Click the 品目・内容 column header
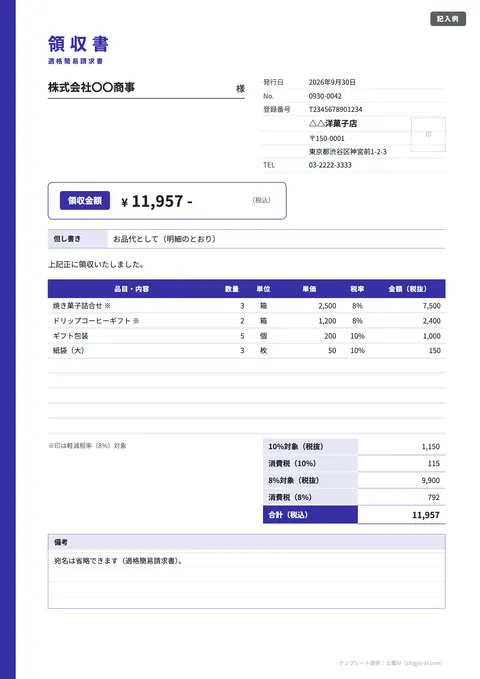 [x=132, y=289]
